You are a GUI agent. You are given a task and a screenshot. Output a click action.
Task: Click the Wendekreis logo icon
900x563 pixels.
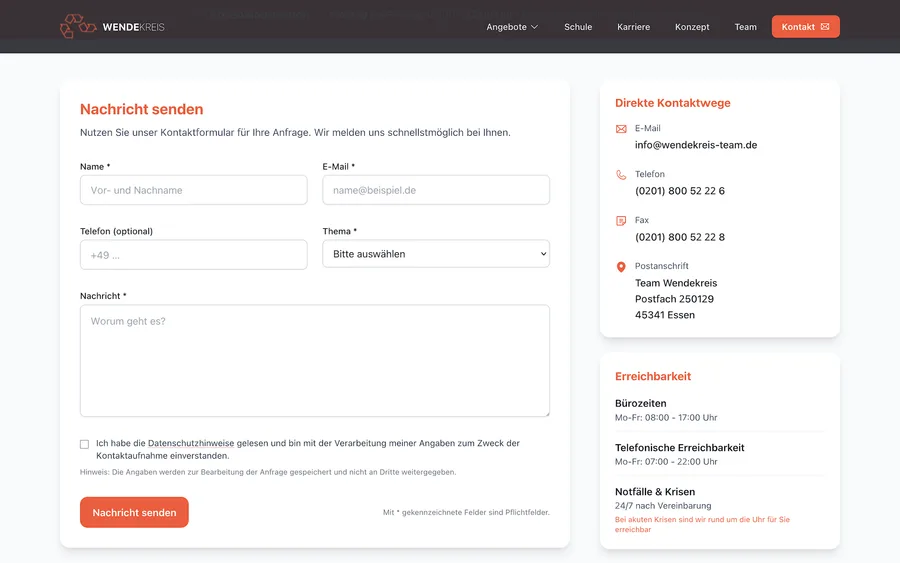coord(78,26)
